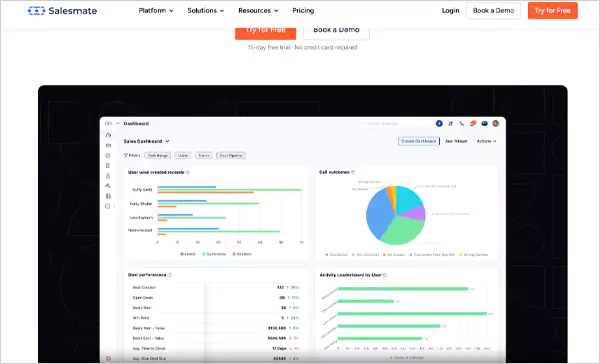Click the Add Widget button

click(x=456, y=141)
